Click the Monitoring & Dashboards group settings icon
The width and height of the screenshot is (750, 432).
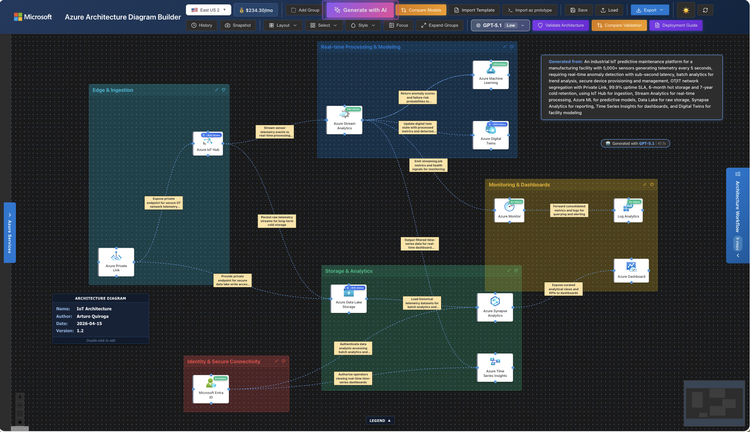[x=651, y=184]
